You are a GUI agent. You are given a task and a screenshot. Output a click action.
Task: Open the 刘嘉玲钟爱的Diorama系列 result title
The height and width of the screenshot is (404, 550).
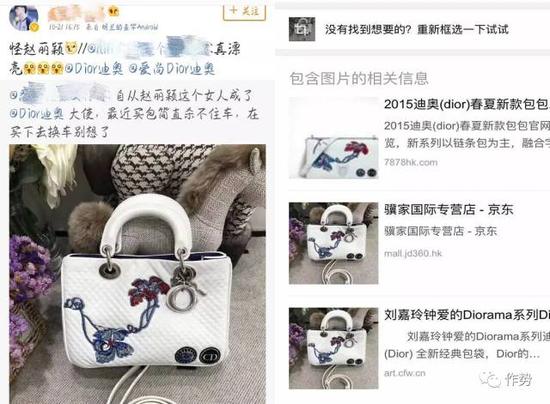point(466,315)
